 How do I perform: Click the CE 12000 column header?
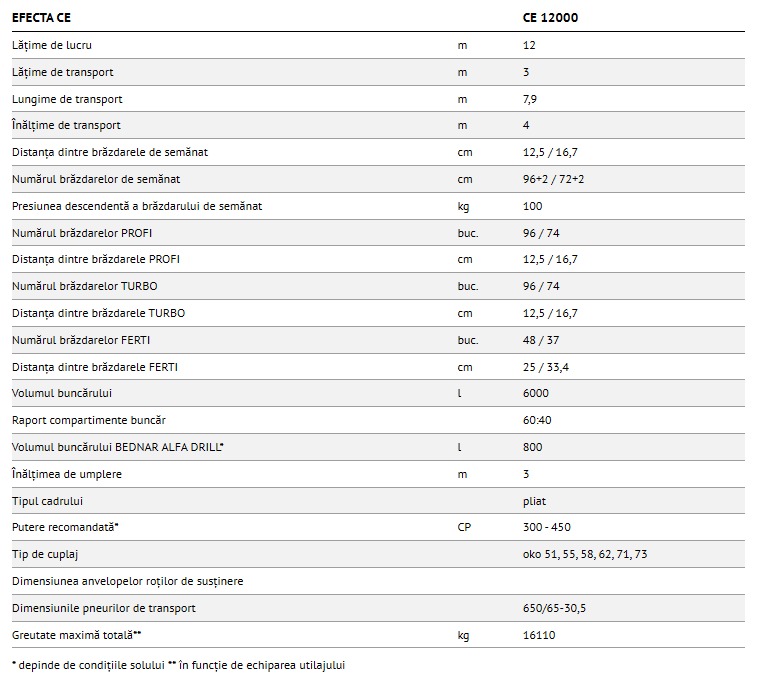(x=550, y=18)
